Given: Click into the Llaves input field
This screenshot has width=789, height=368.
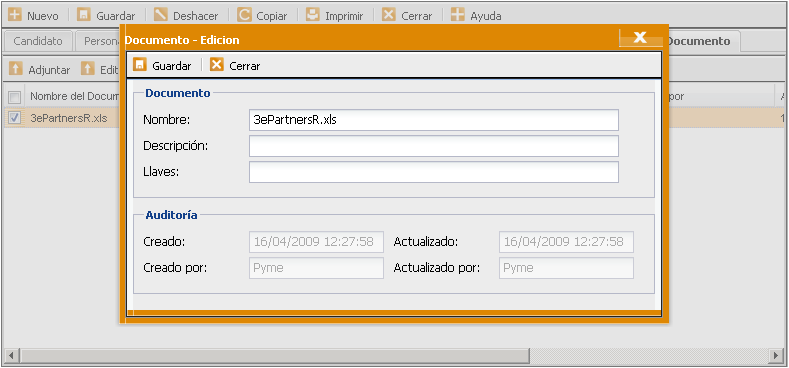Looking at the screenshot, I should 434,172.
